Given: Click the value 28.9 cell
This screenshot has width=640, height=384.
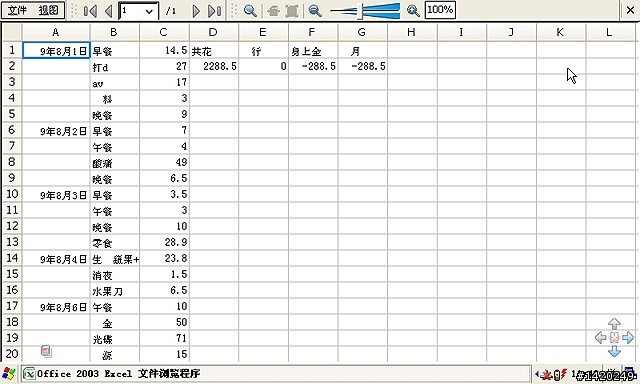Looking at the screenshot, I should 164,243.
